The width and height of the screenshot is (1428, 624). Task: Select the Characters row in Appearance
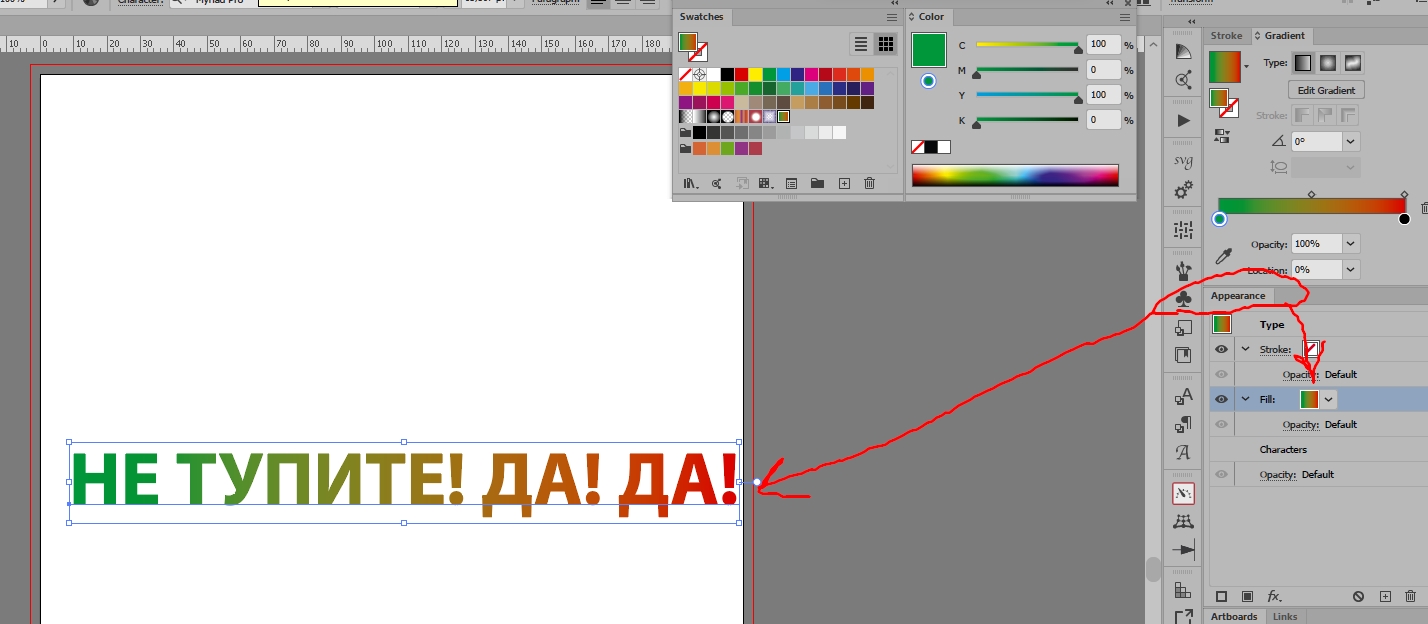tap(1318, 449)
